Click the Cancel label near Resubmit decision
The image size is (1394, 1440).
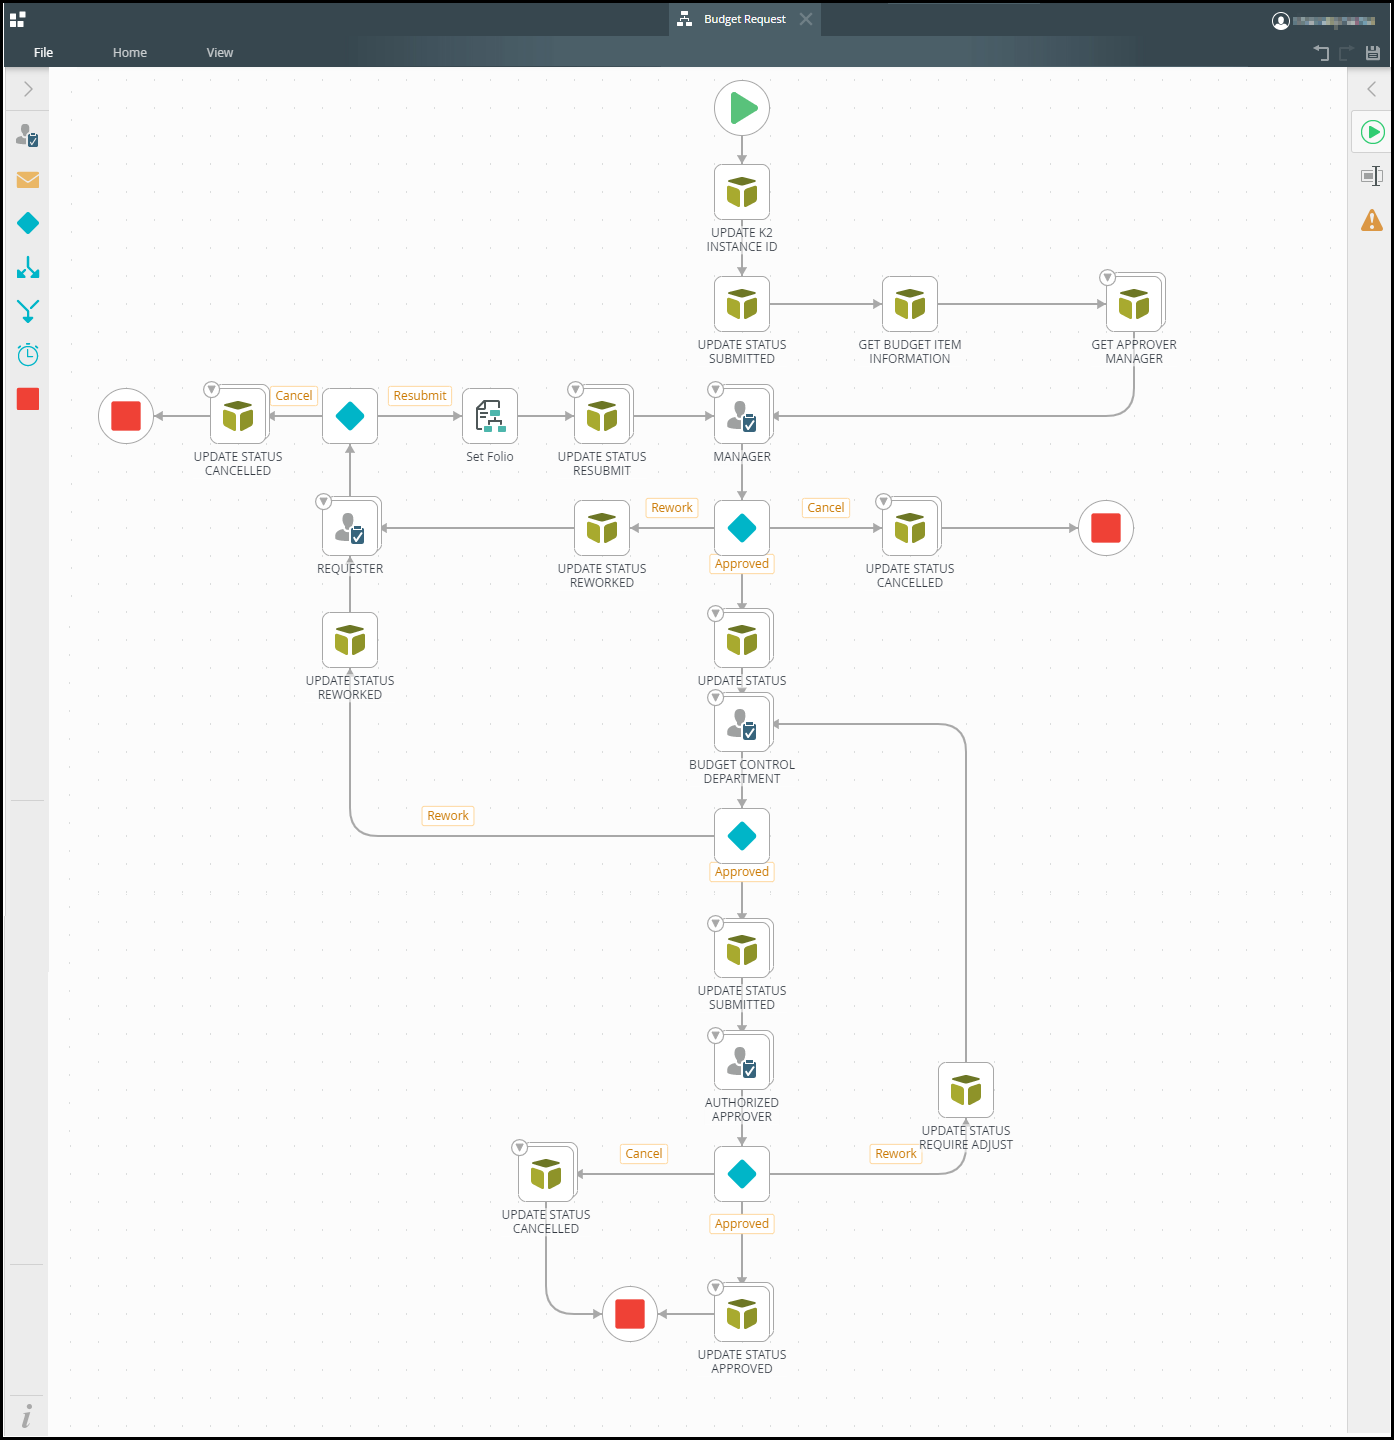point(294,396)
